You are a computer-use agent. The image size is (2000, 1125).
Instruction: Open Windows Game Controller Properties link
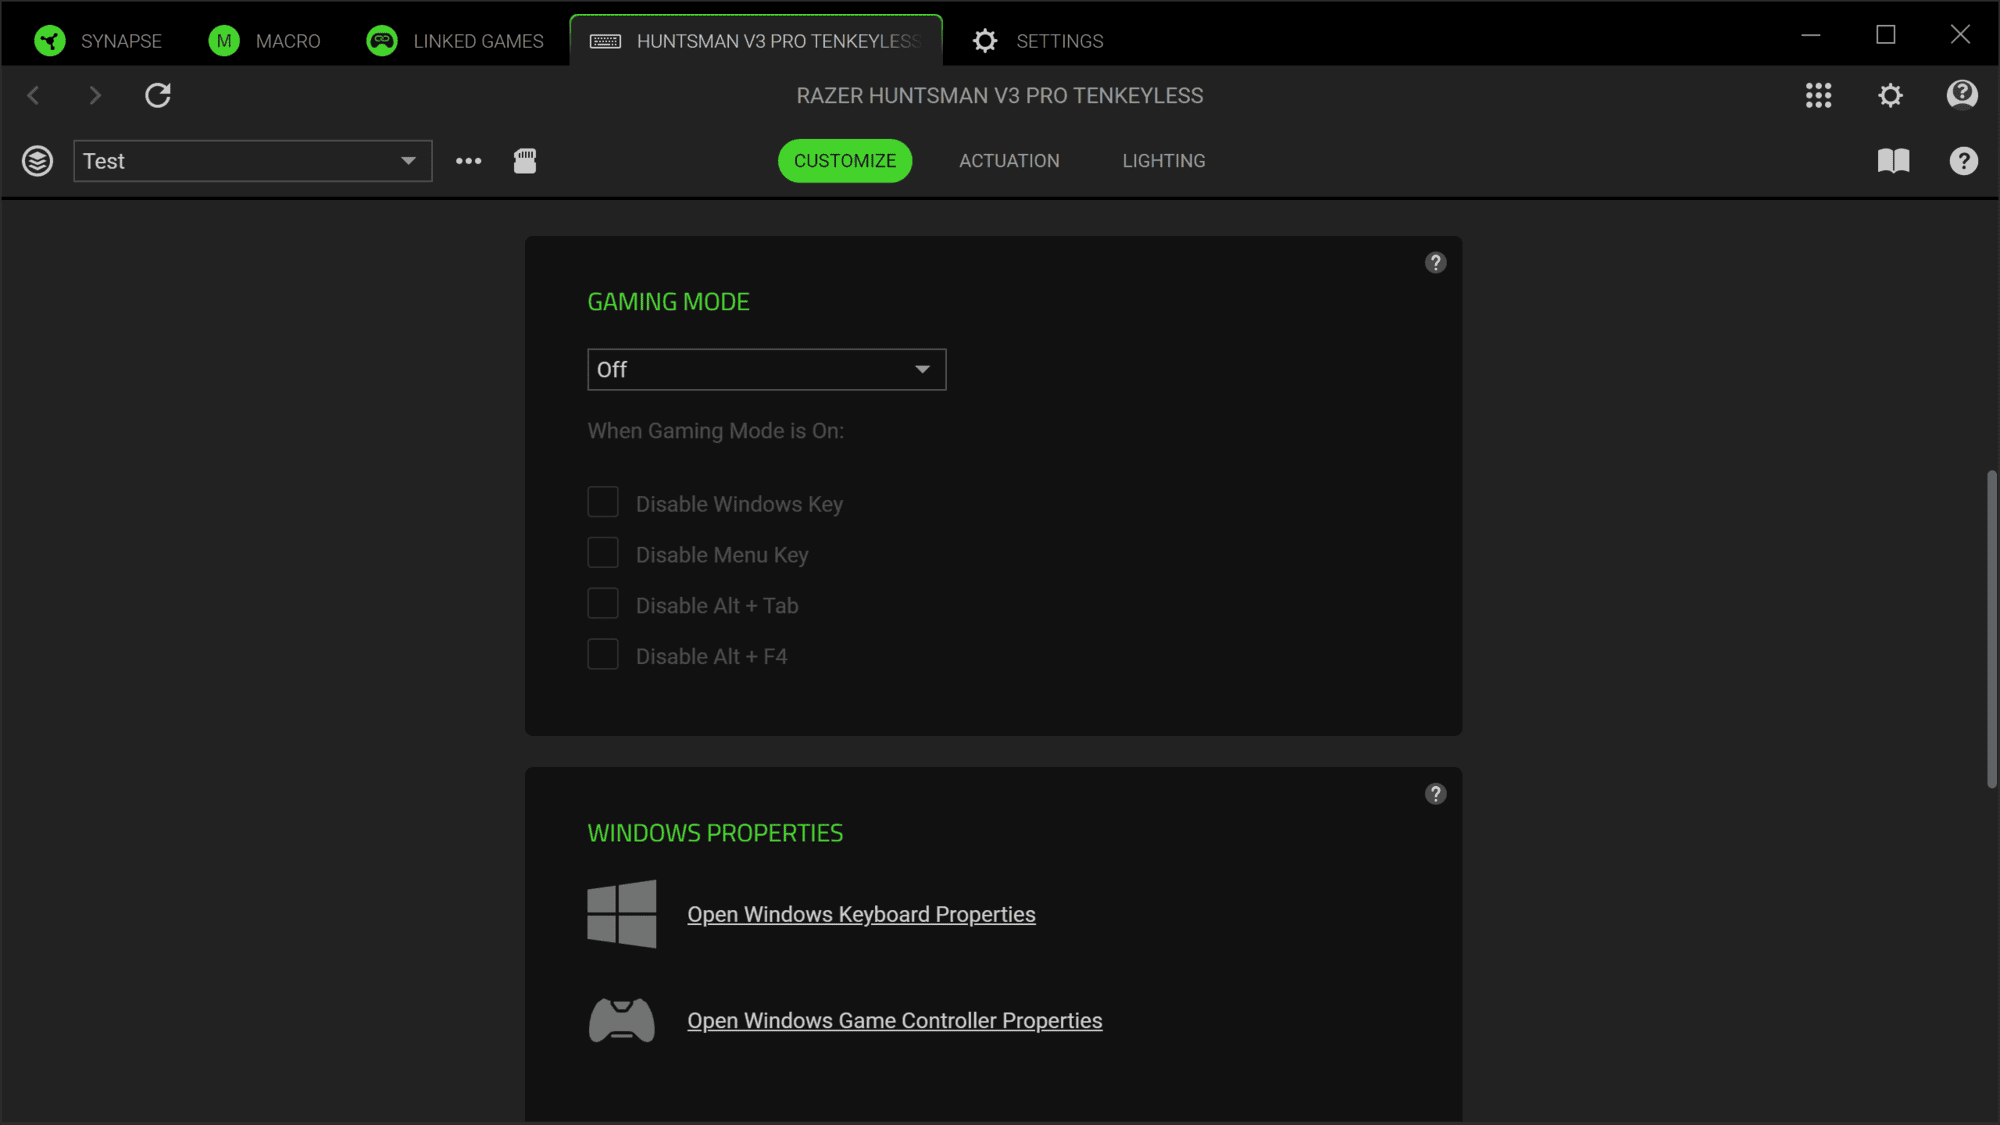coord(895,1021)
